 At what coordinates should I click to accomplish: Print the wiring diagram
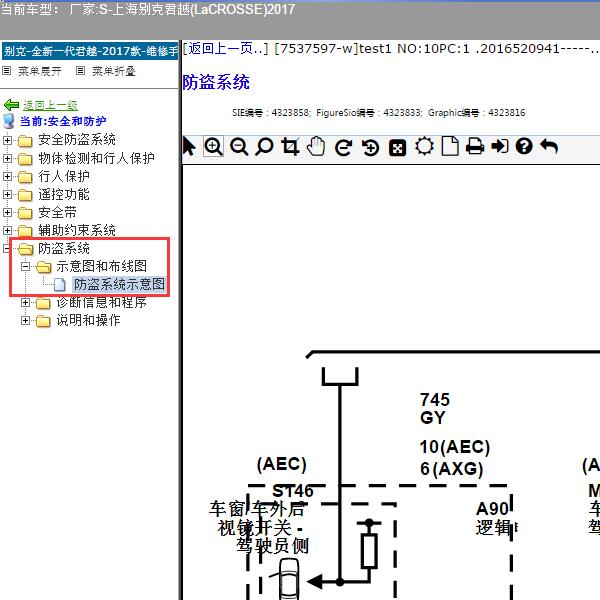475,146
